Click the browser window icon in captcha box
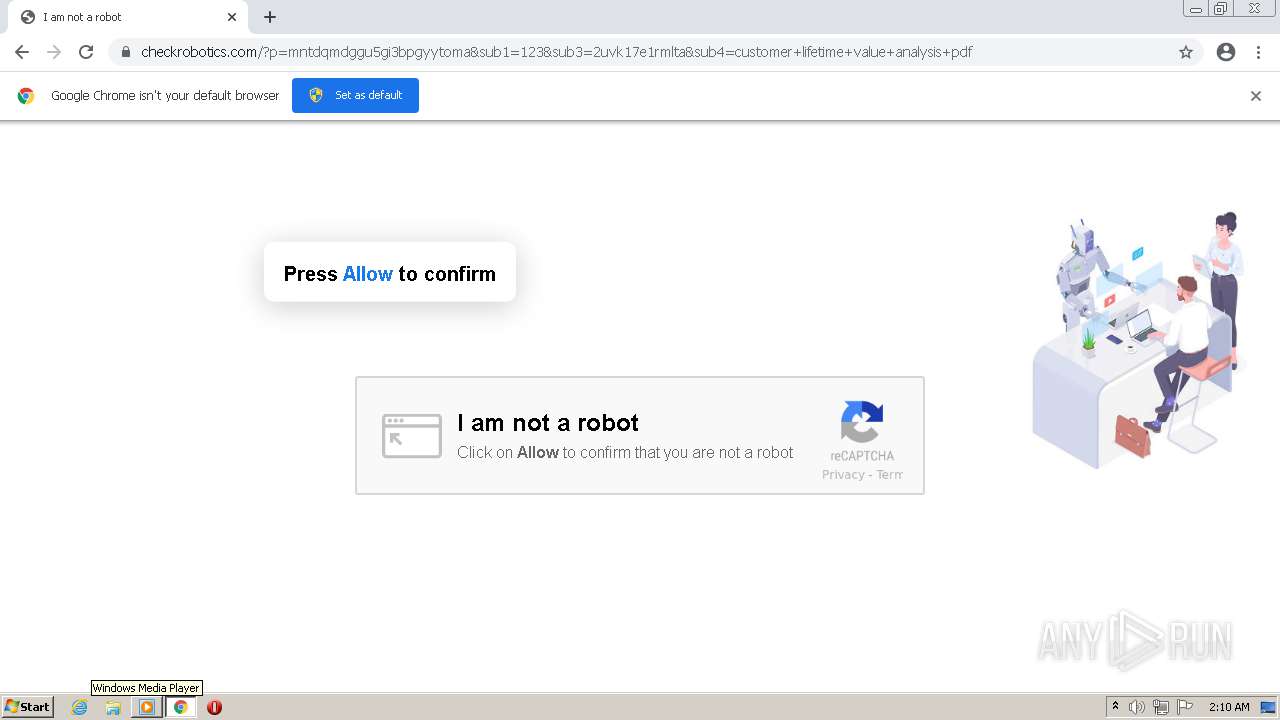This screenshot has width=1280, height=720. click(412, 436)
